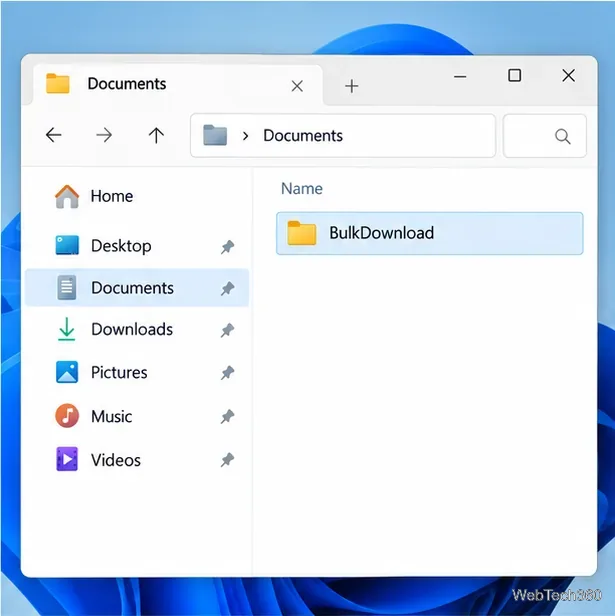
Task: Click the pin icon next to Videos
Action: [x=227, y=460]
